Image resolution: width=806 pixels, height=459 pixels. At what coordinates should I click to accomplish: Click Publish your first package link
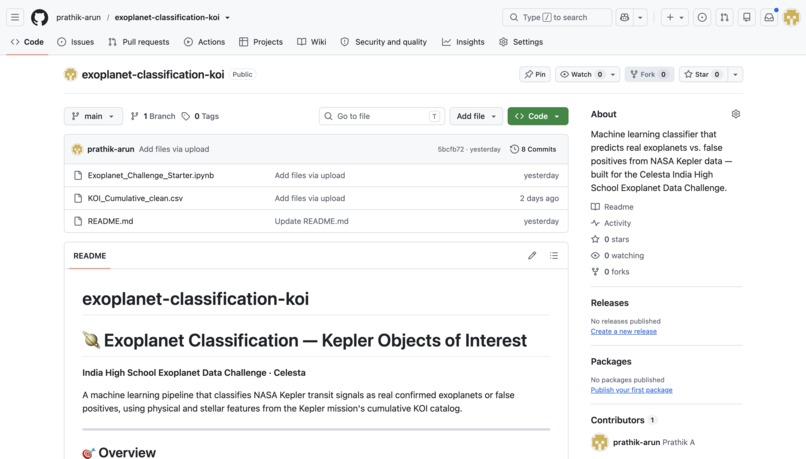(x=631, y=390)
